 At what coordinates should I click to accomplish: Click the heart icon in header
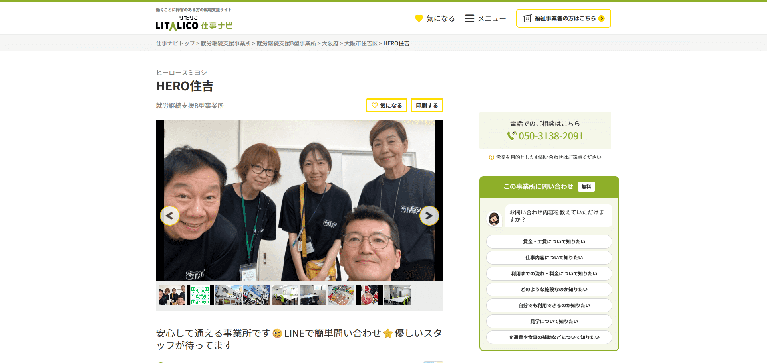click(419, 19)
